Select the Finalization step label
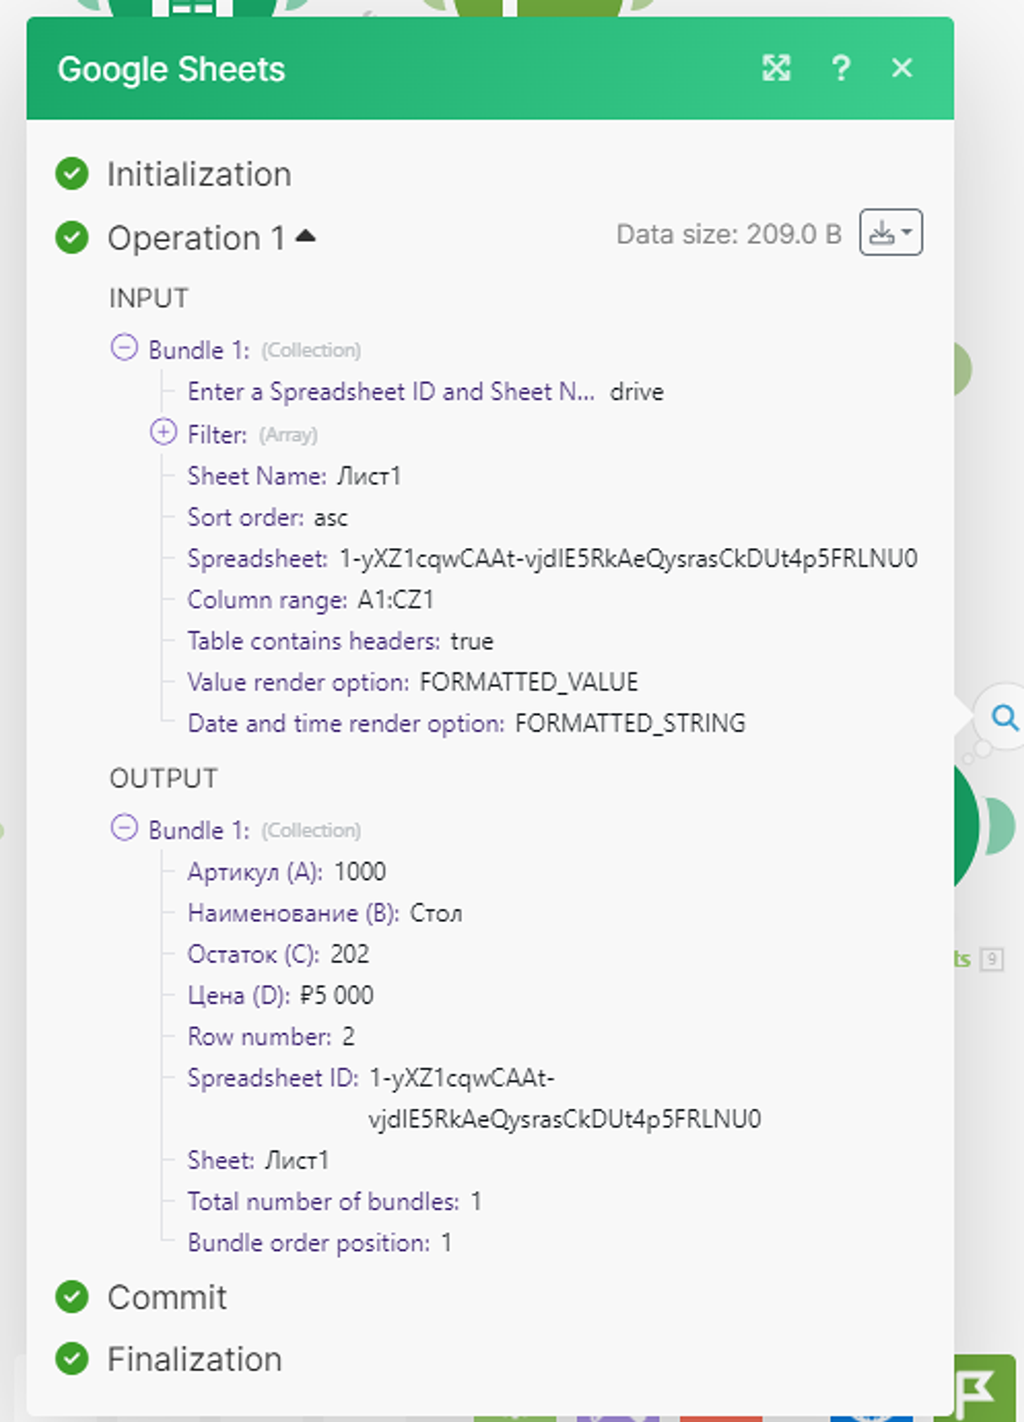 tap(195, 1359)
